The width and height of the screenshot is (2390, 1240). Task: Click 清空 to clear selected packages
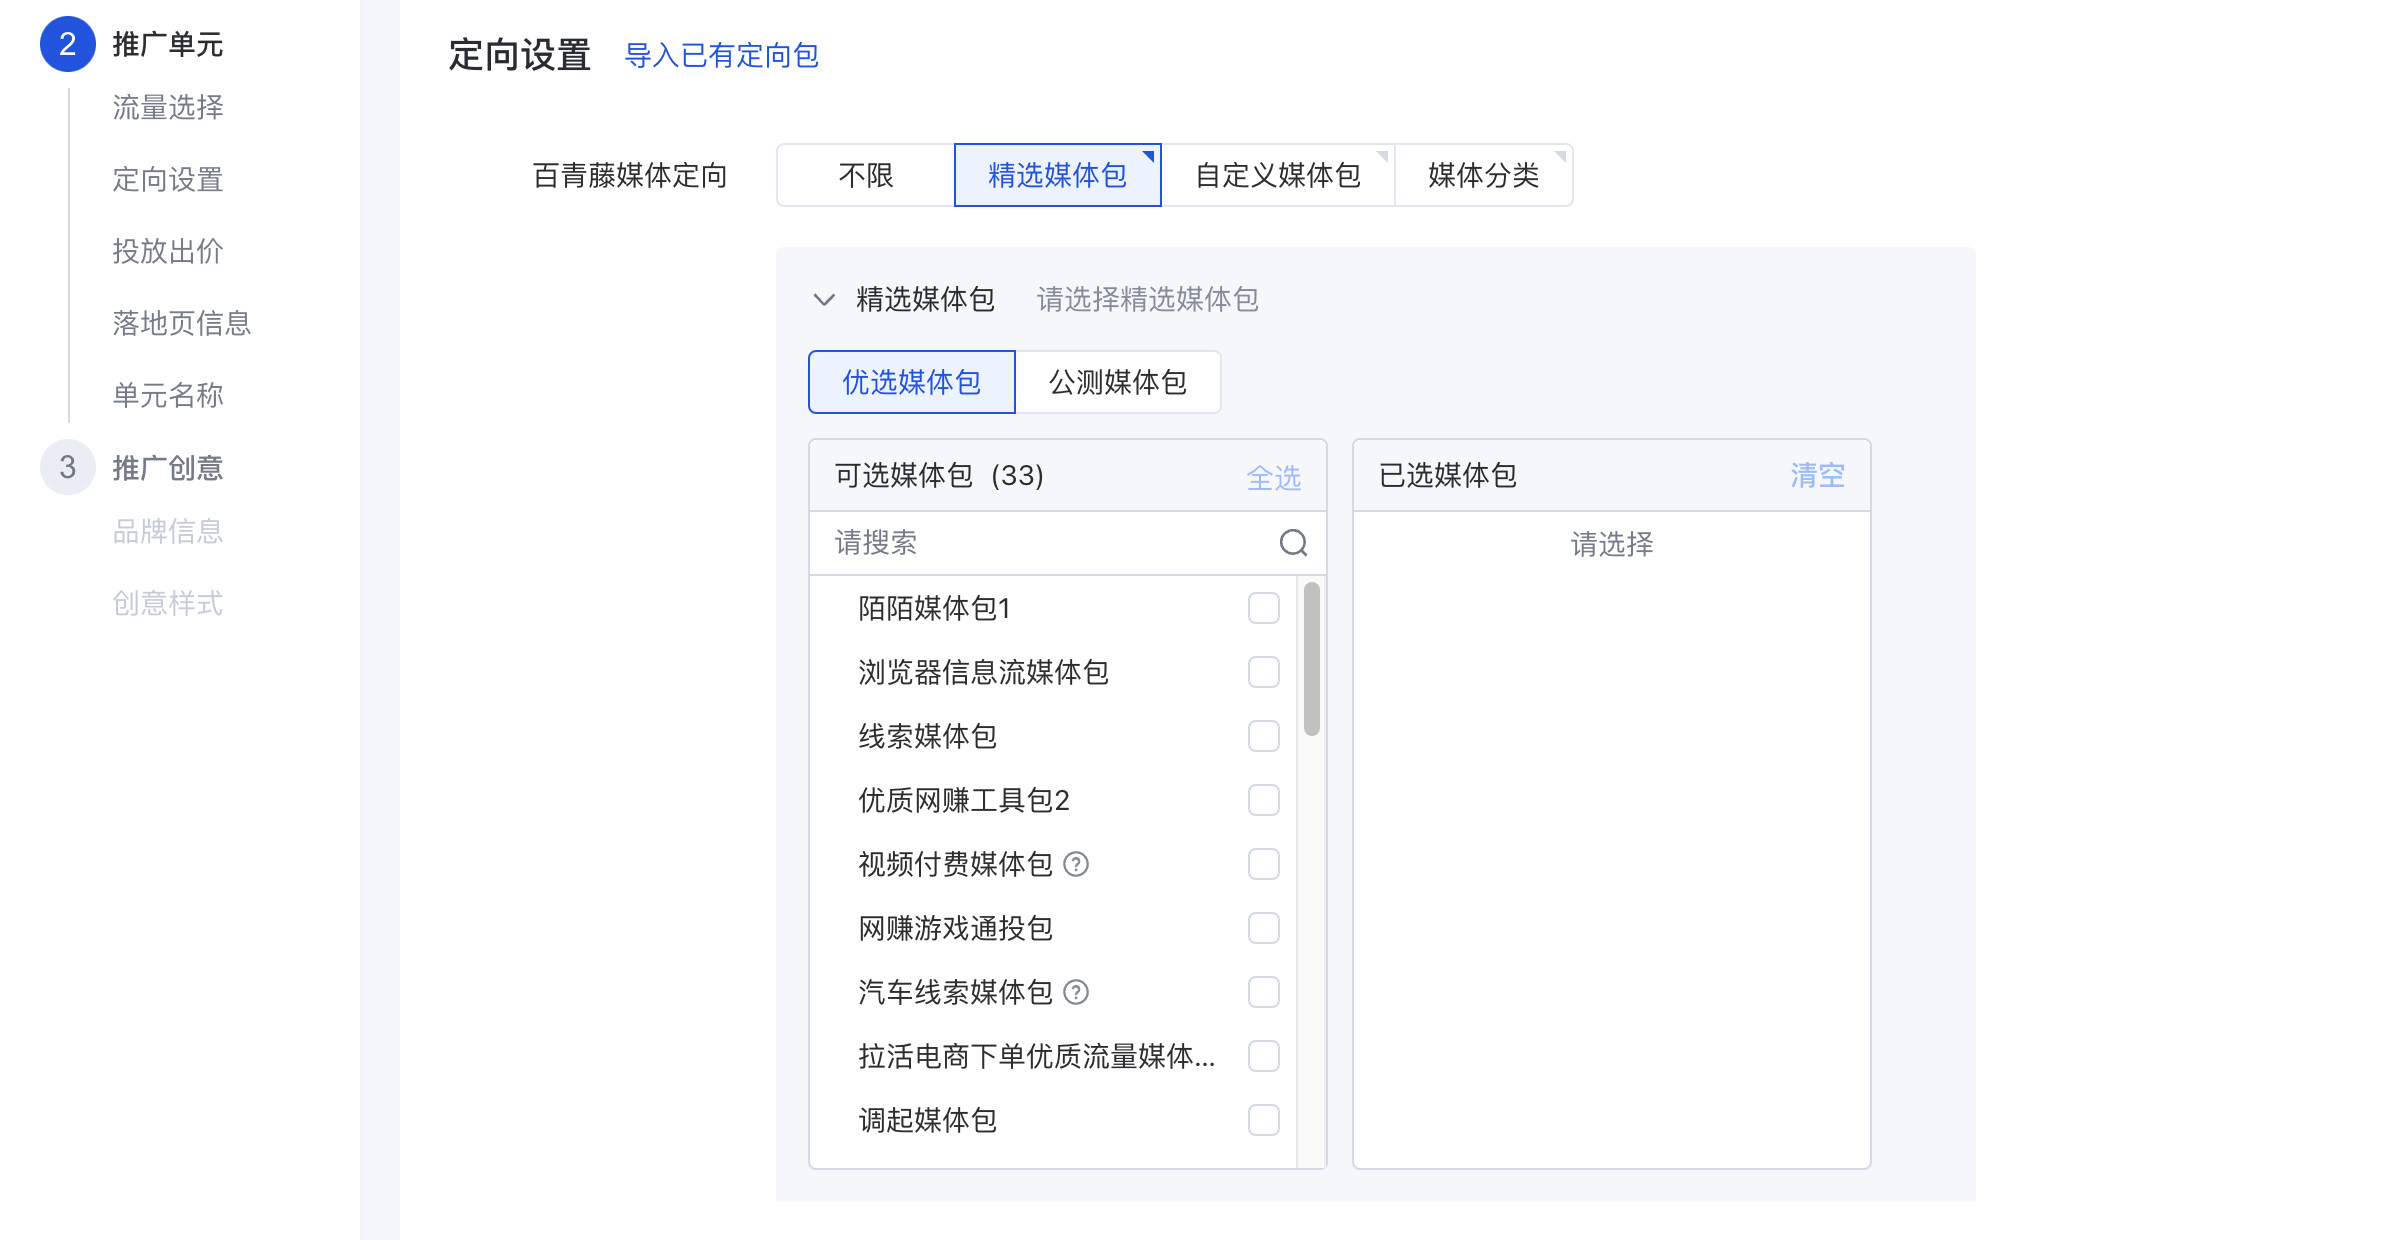pyautogui.click(x=1817, y=475)
